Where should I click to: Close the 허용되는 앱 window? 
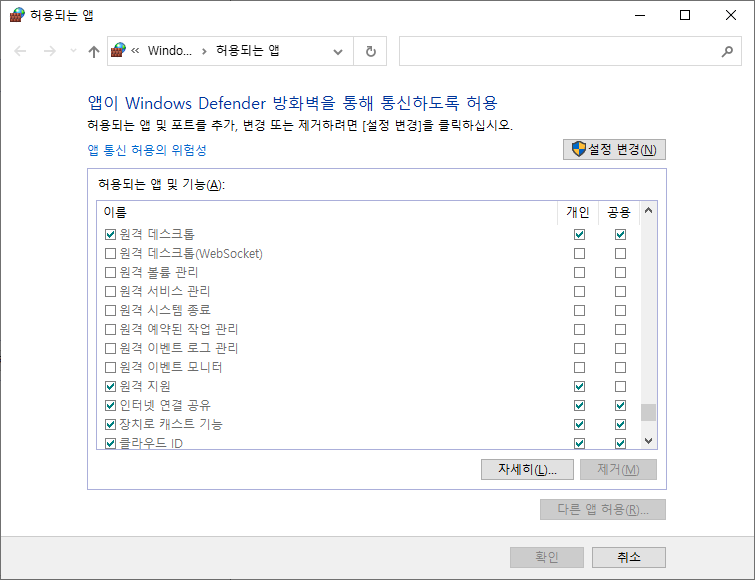730,15
